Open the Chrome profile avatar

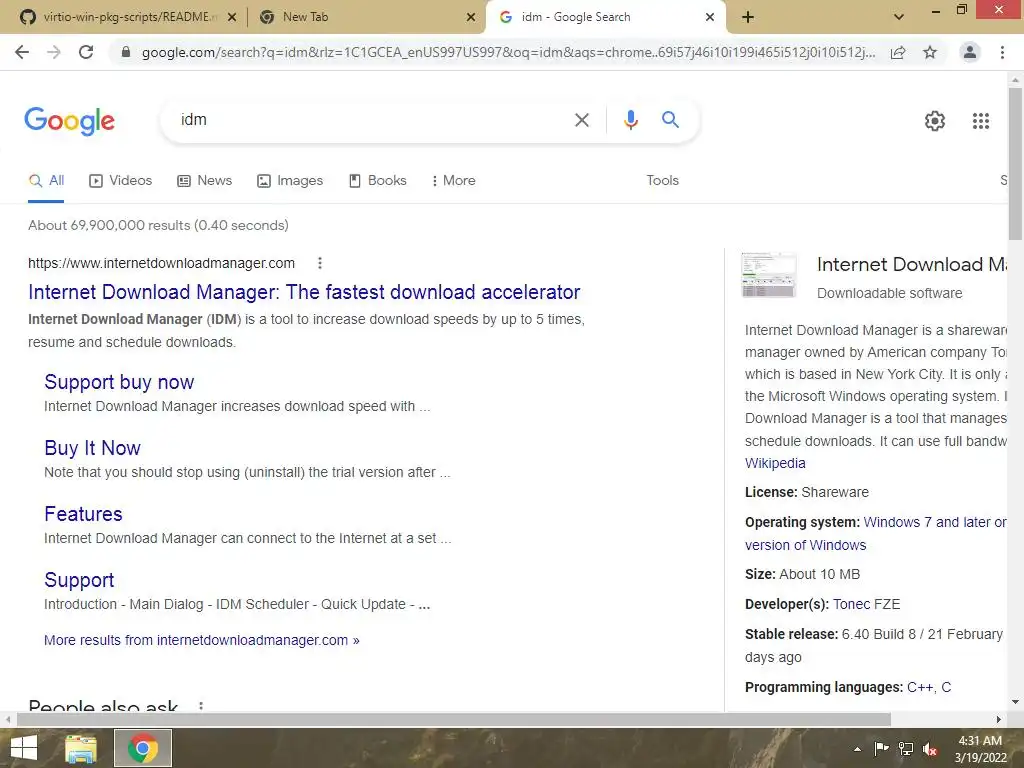coord(970,52)
